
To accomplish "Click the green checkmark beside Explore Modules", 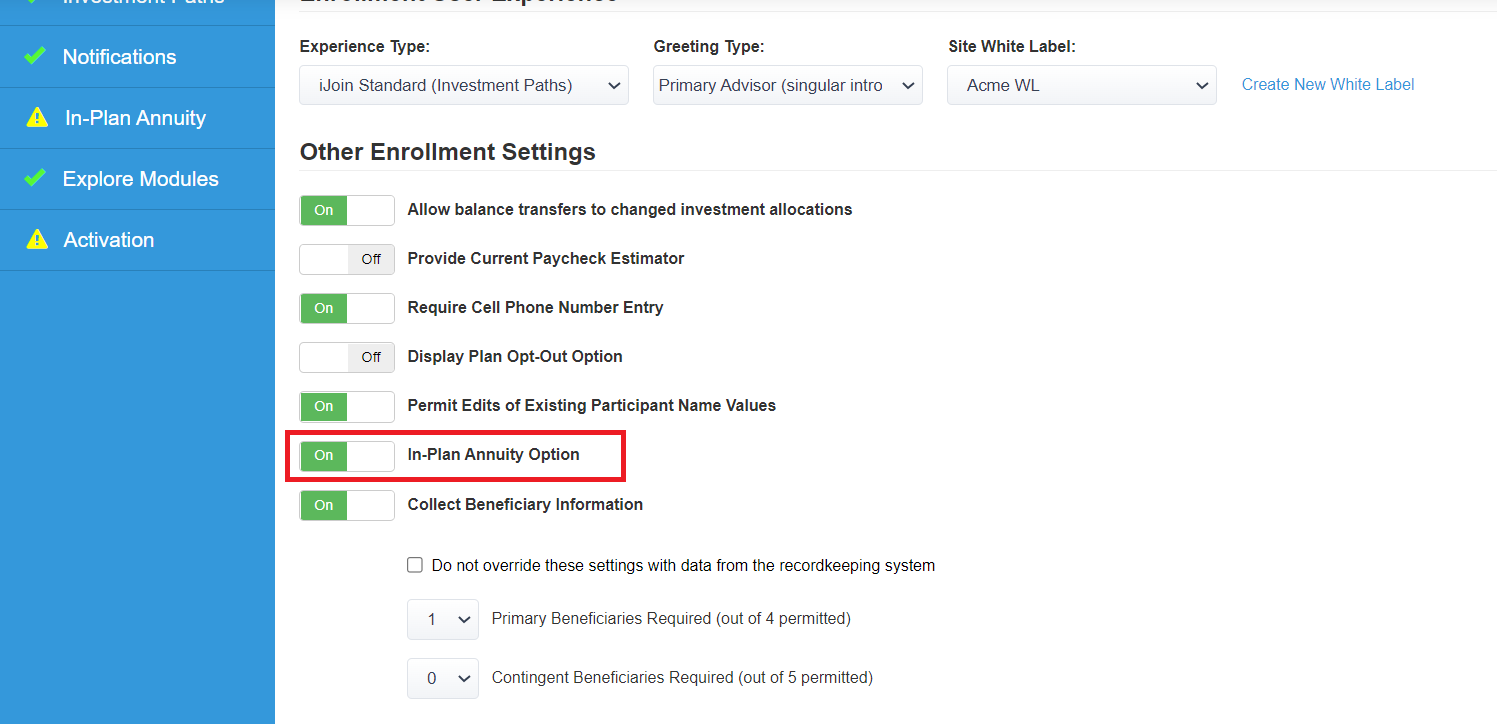I will click(35, 179).
